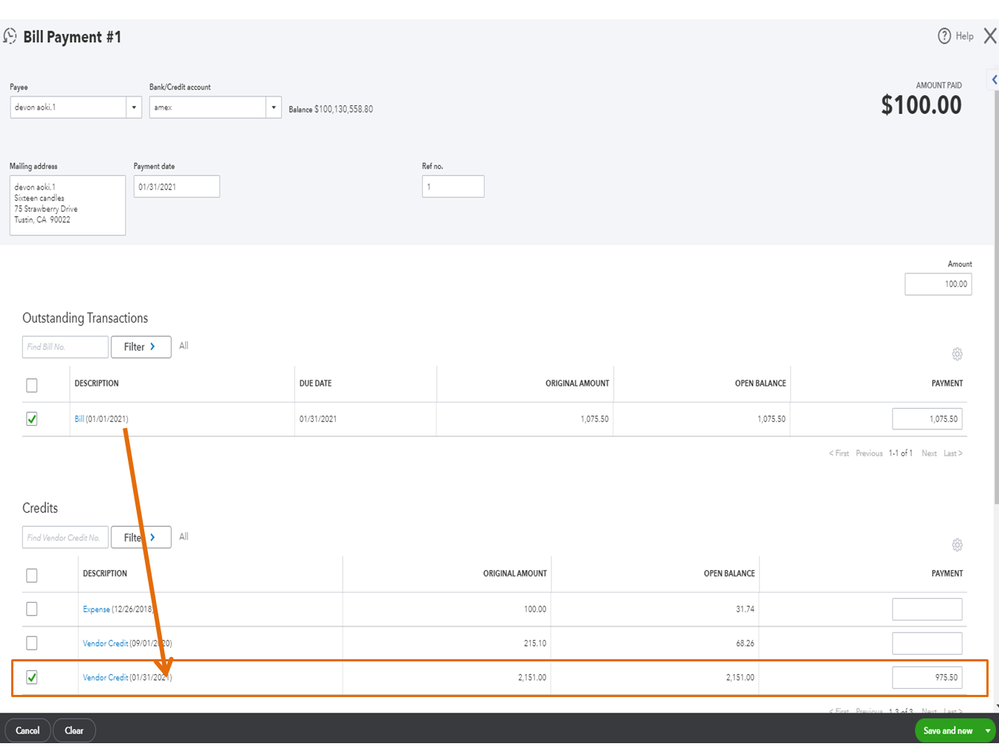Click the Expense credit payment field
Screen dimensions: 999x749
[927, 609]
